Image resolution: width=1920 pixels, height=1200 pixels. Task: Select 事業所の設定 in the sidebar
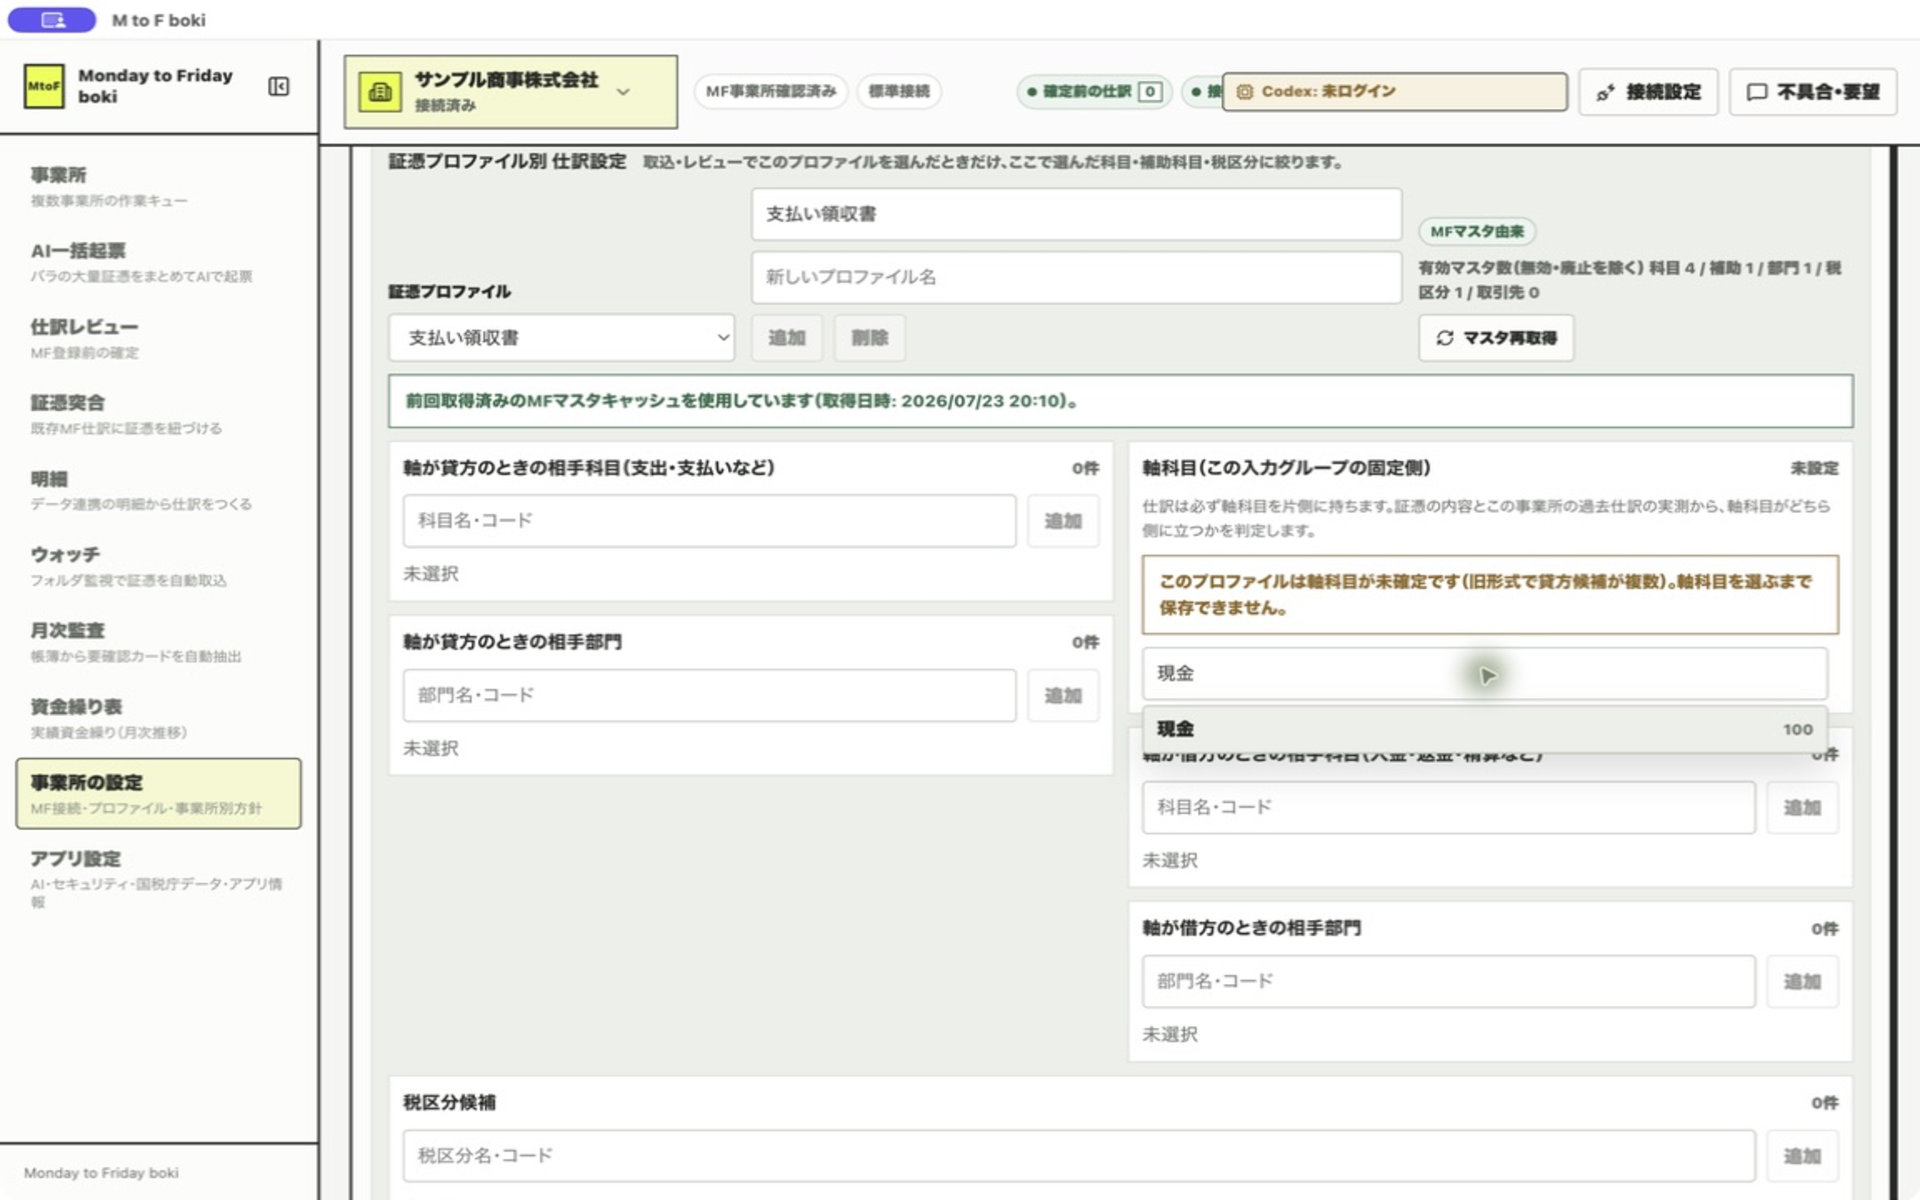tap(158, 794)
